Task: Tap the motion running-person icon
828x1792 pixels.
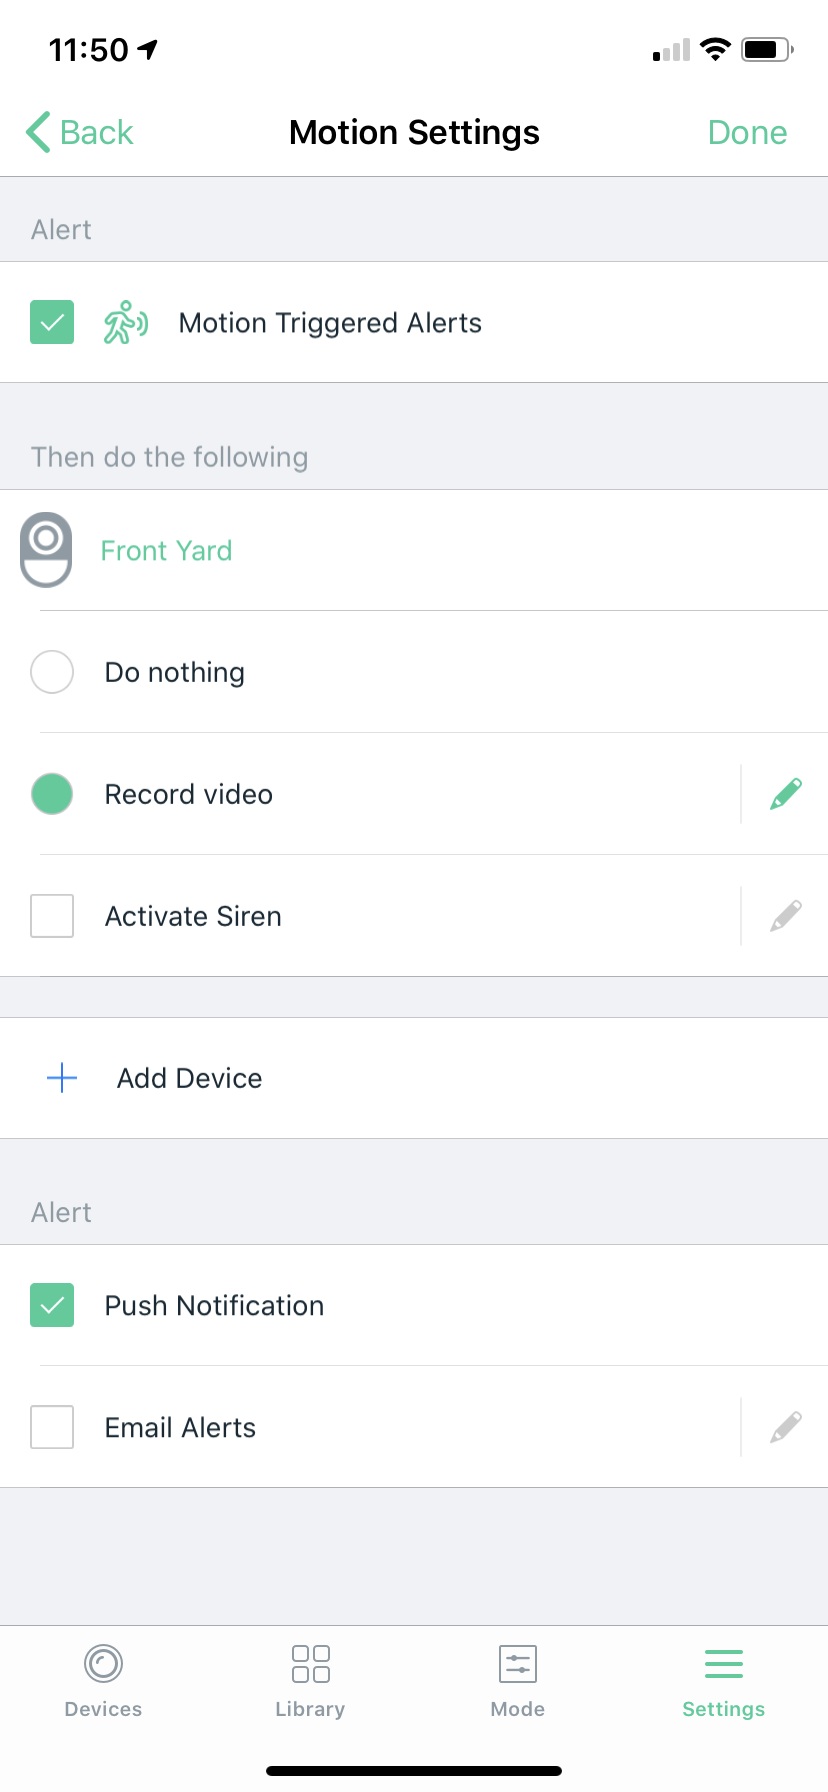Action: point(126,322)
